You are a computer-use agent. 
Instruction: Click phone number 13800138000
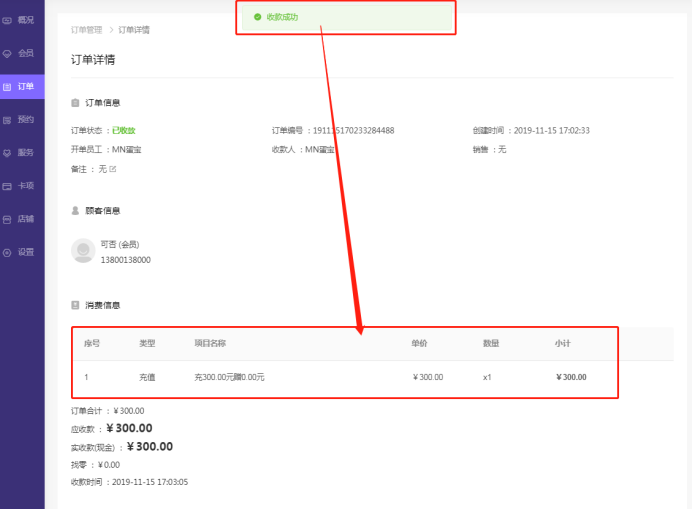(125, 260)
